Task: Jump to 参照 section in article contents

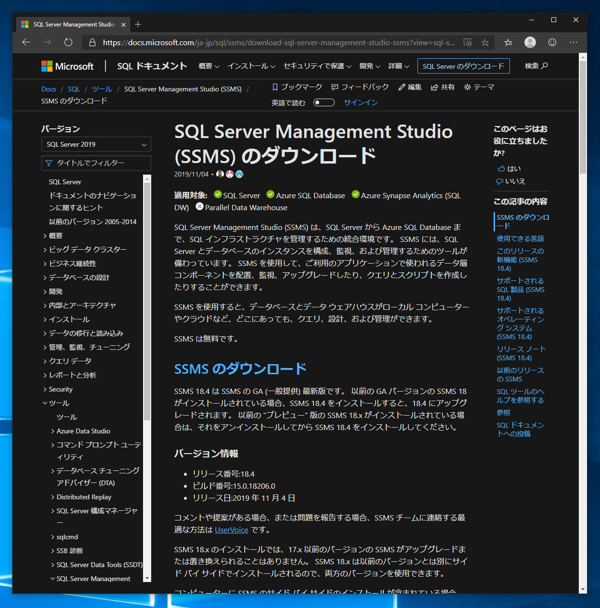Action: (503, 413)
